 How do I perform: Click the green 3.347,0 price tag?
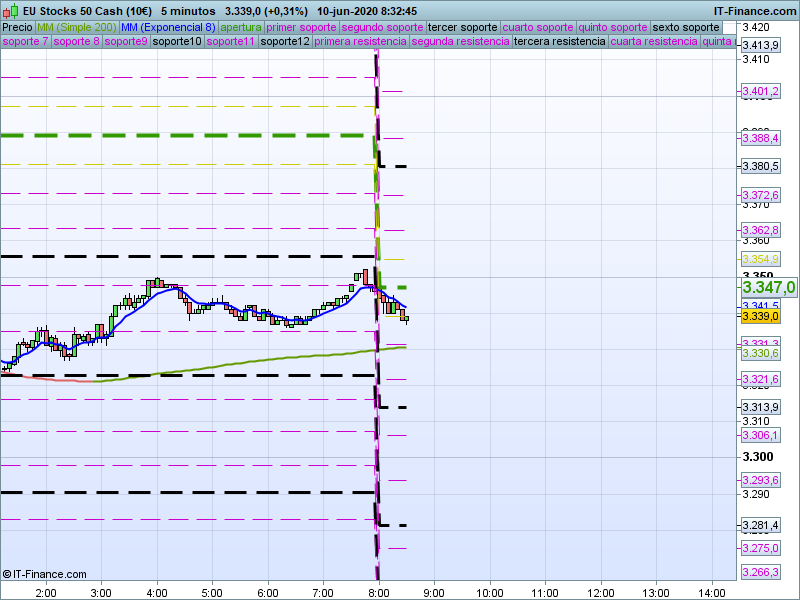pos(768,287)
